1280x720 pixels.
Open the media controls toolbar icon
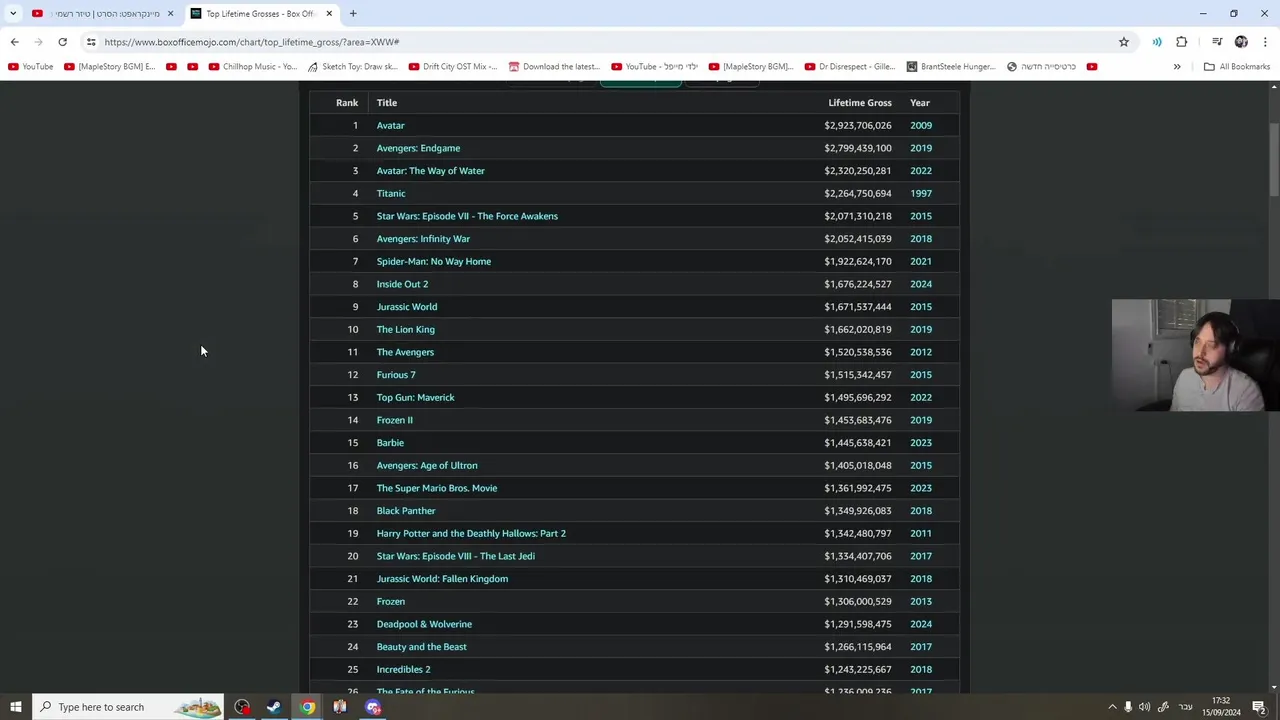pos(1217,42)
